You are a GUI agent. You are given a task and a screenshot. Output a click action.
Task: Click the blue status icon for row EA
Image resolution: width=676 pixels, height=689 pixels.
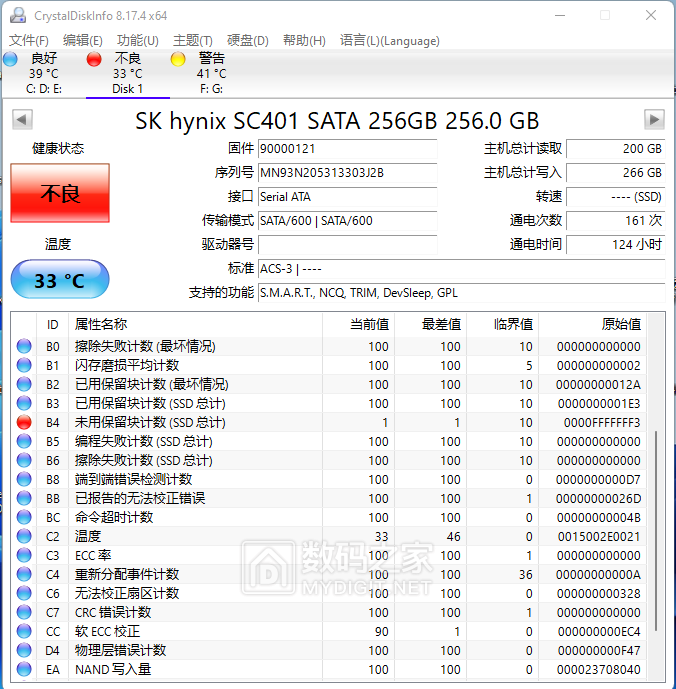pyautogui.click(x=24, y=669)
